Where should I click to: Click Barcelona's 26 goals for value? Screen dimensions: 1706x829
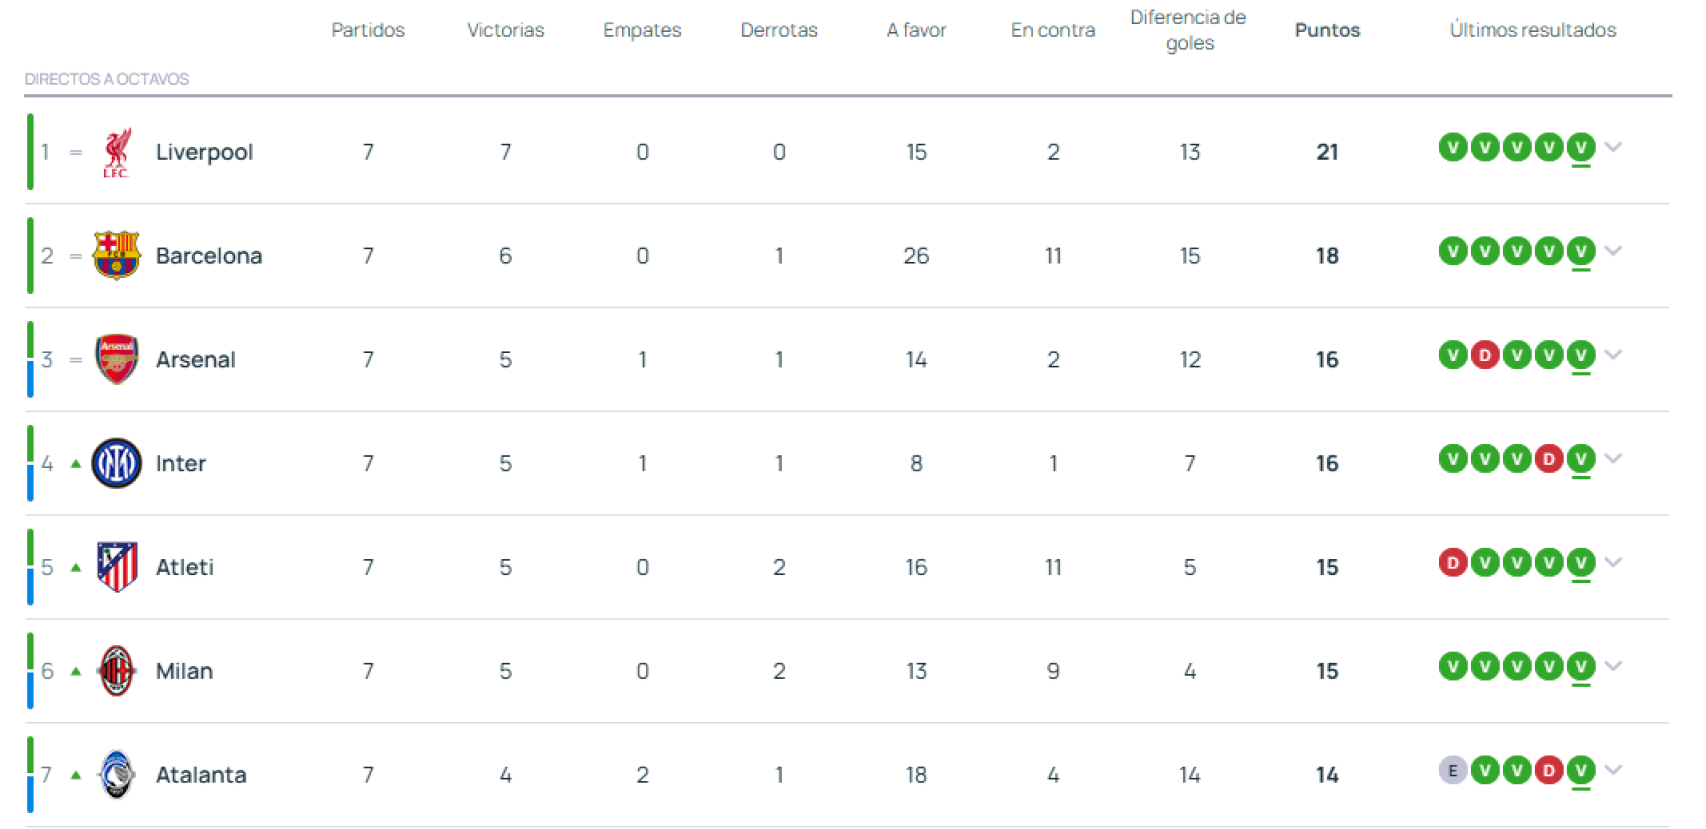click(x=916, y=256)
